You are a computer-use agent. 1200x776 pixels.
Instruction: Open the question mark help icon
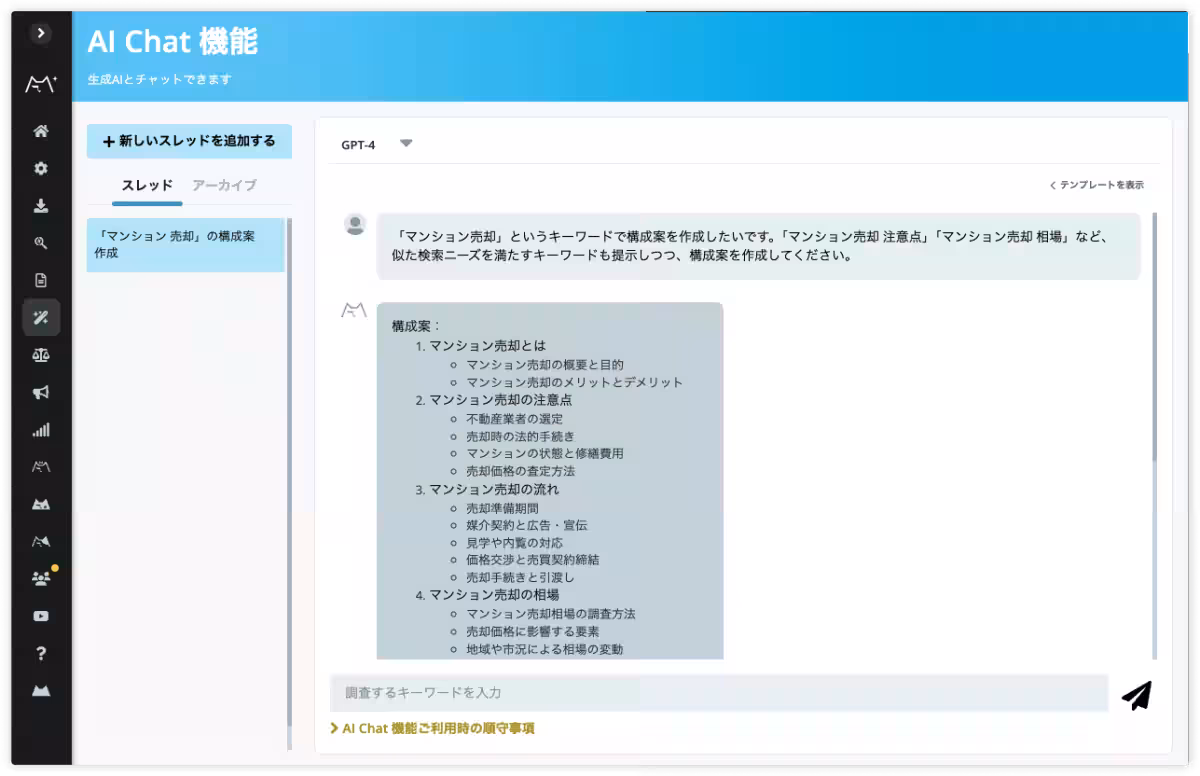[40, 652]
